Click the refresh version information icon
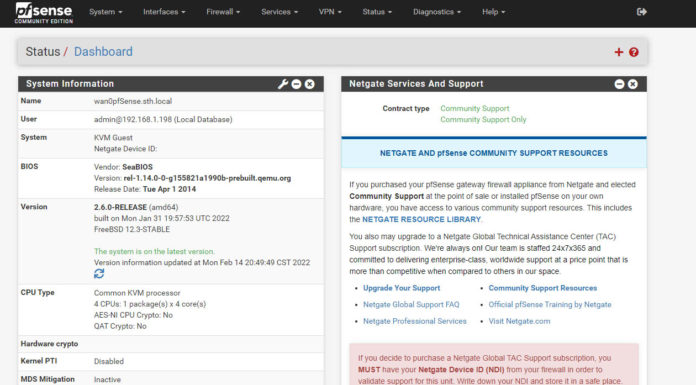 click(99, 274)
